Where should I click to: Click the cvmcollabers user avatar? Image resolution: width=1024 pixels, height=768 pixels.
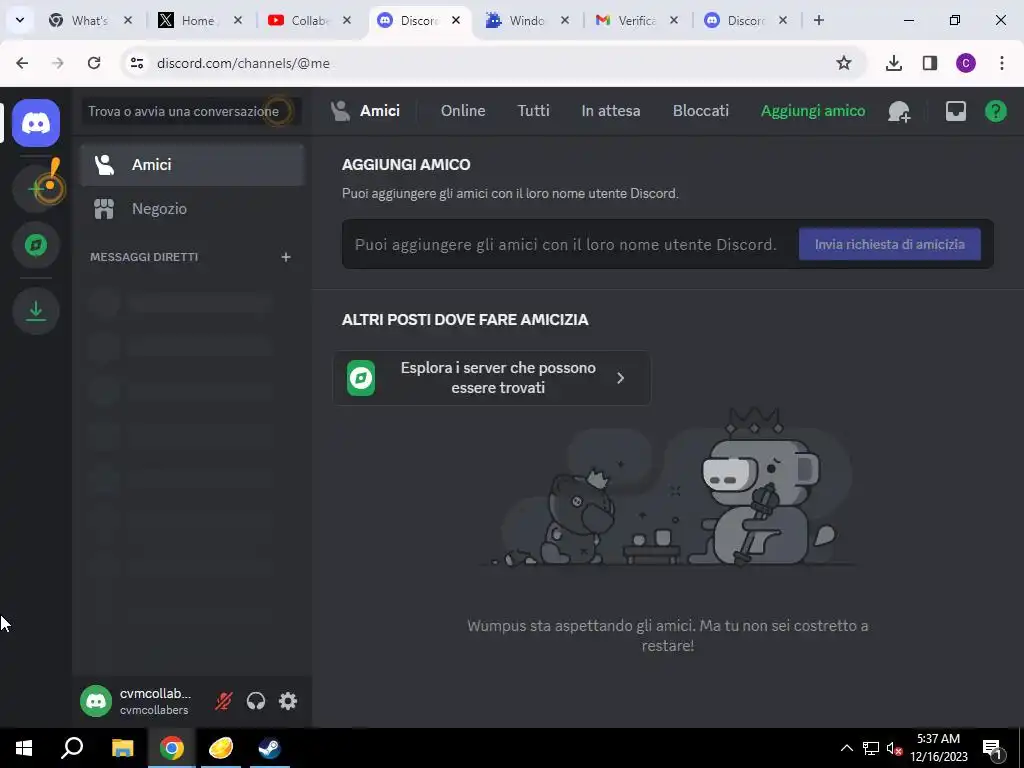click(x=96, y=701)
